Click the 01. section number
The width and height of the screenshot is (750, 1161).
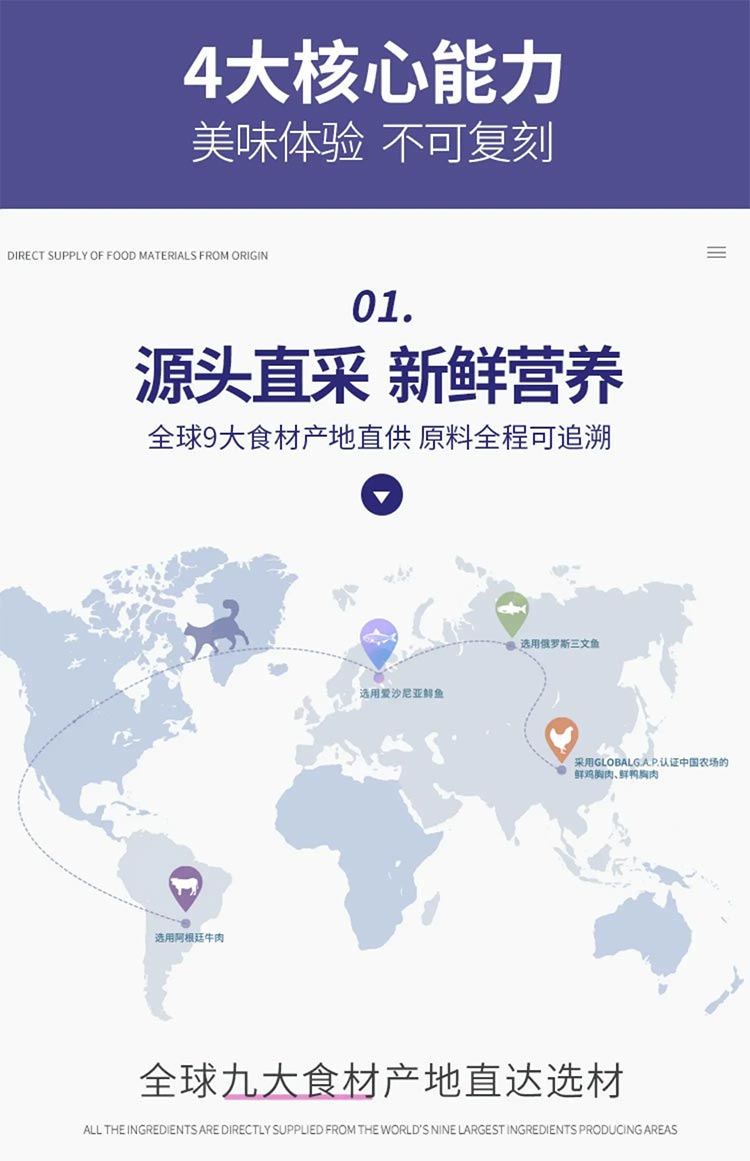pyautogui.click(x=382, y=307)
